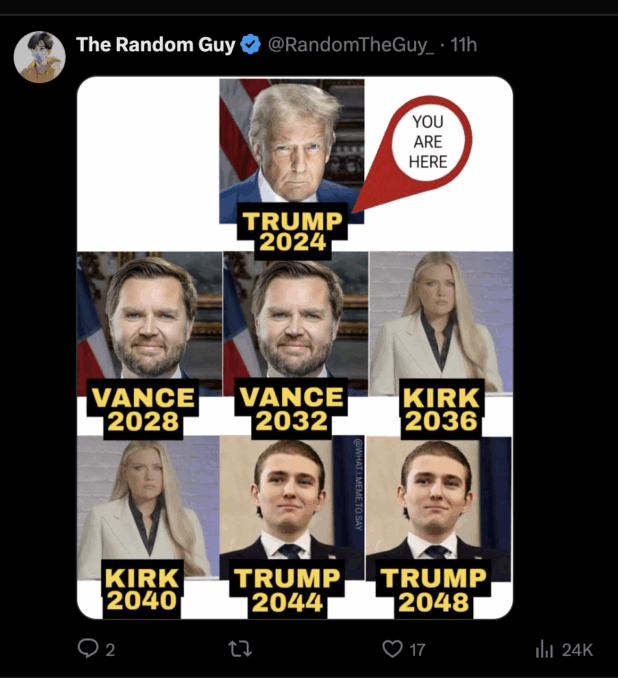Screen dimensions: 618x678
Task: Open view analytics bar chart icon
Action: [x=545, y=649]
